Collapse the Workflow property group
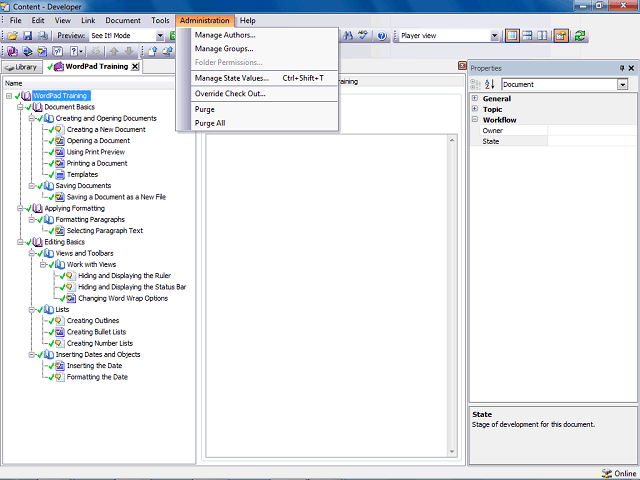Image resolution: width=640 pixels, height=480 pixels. pos(475,120)
